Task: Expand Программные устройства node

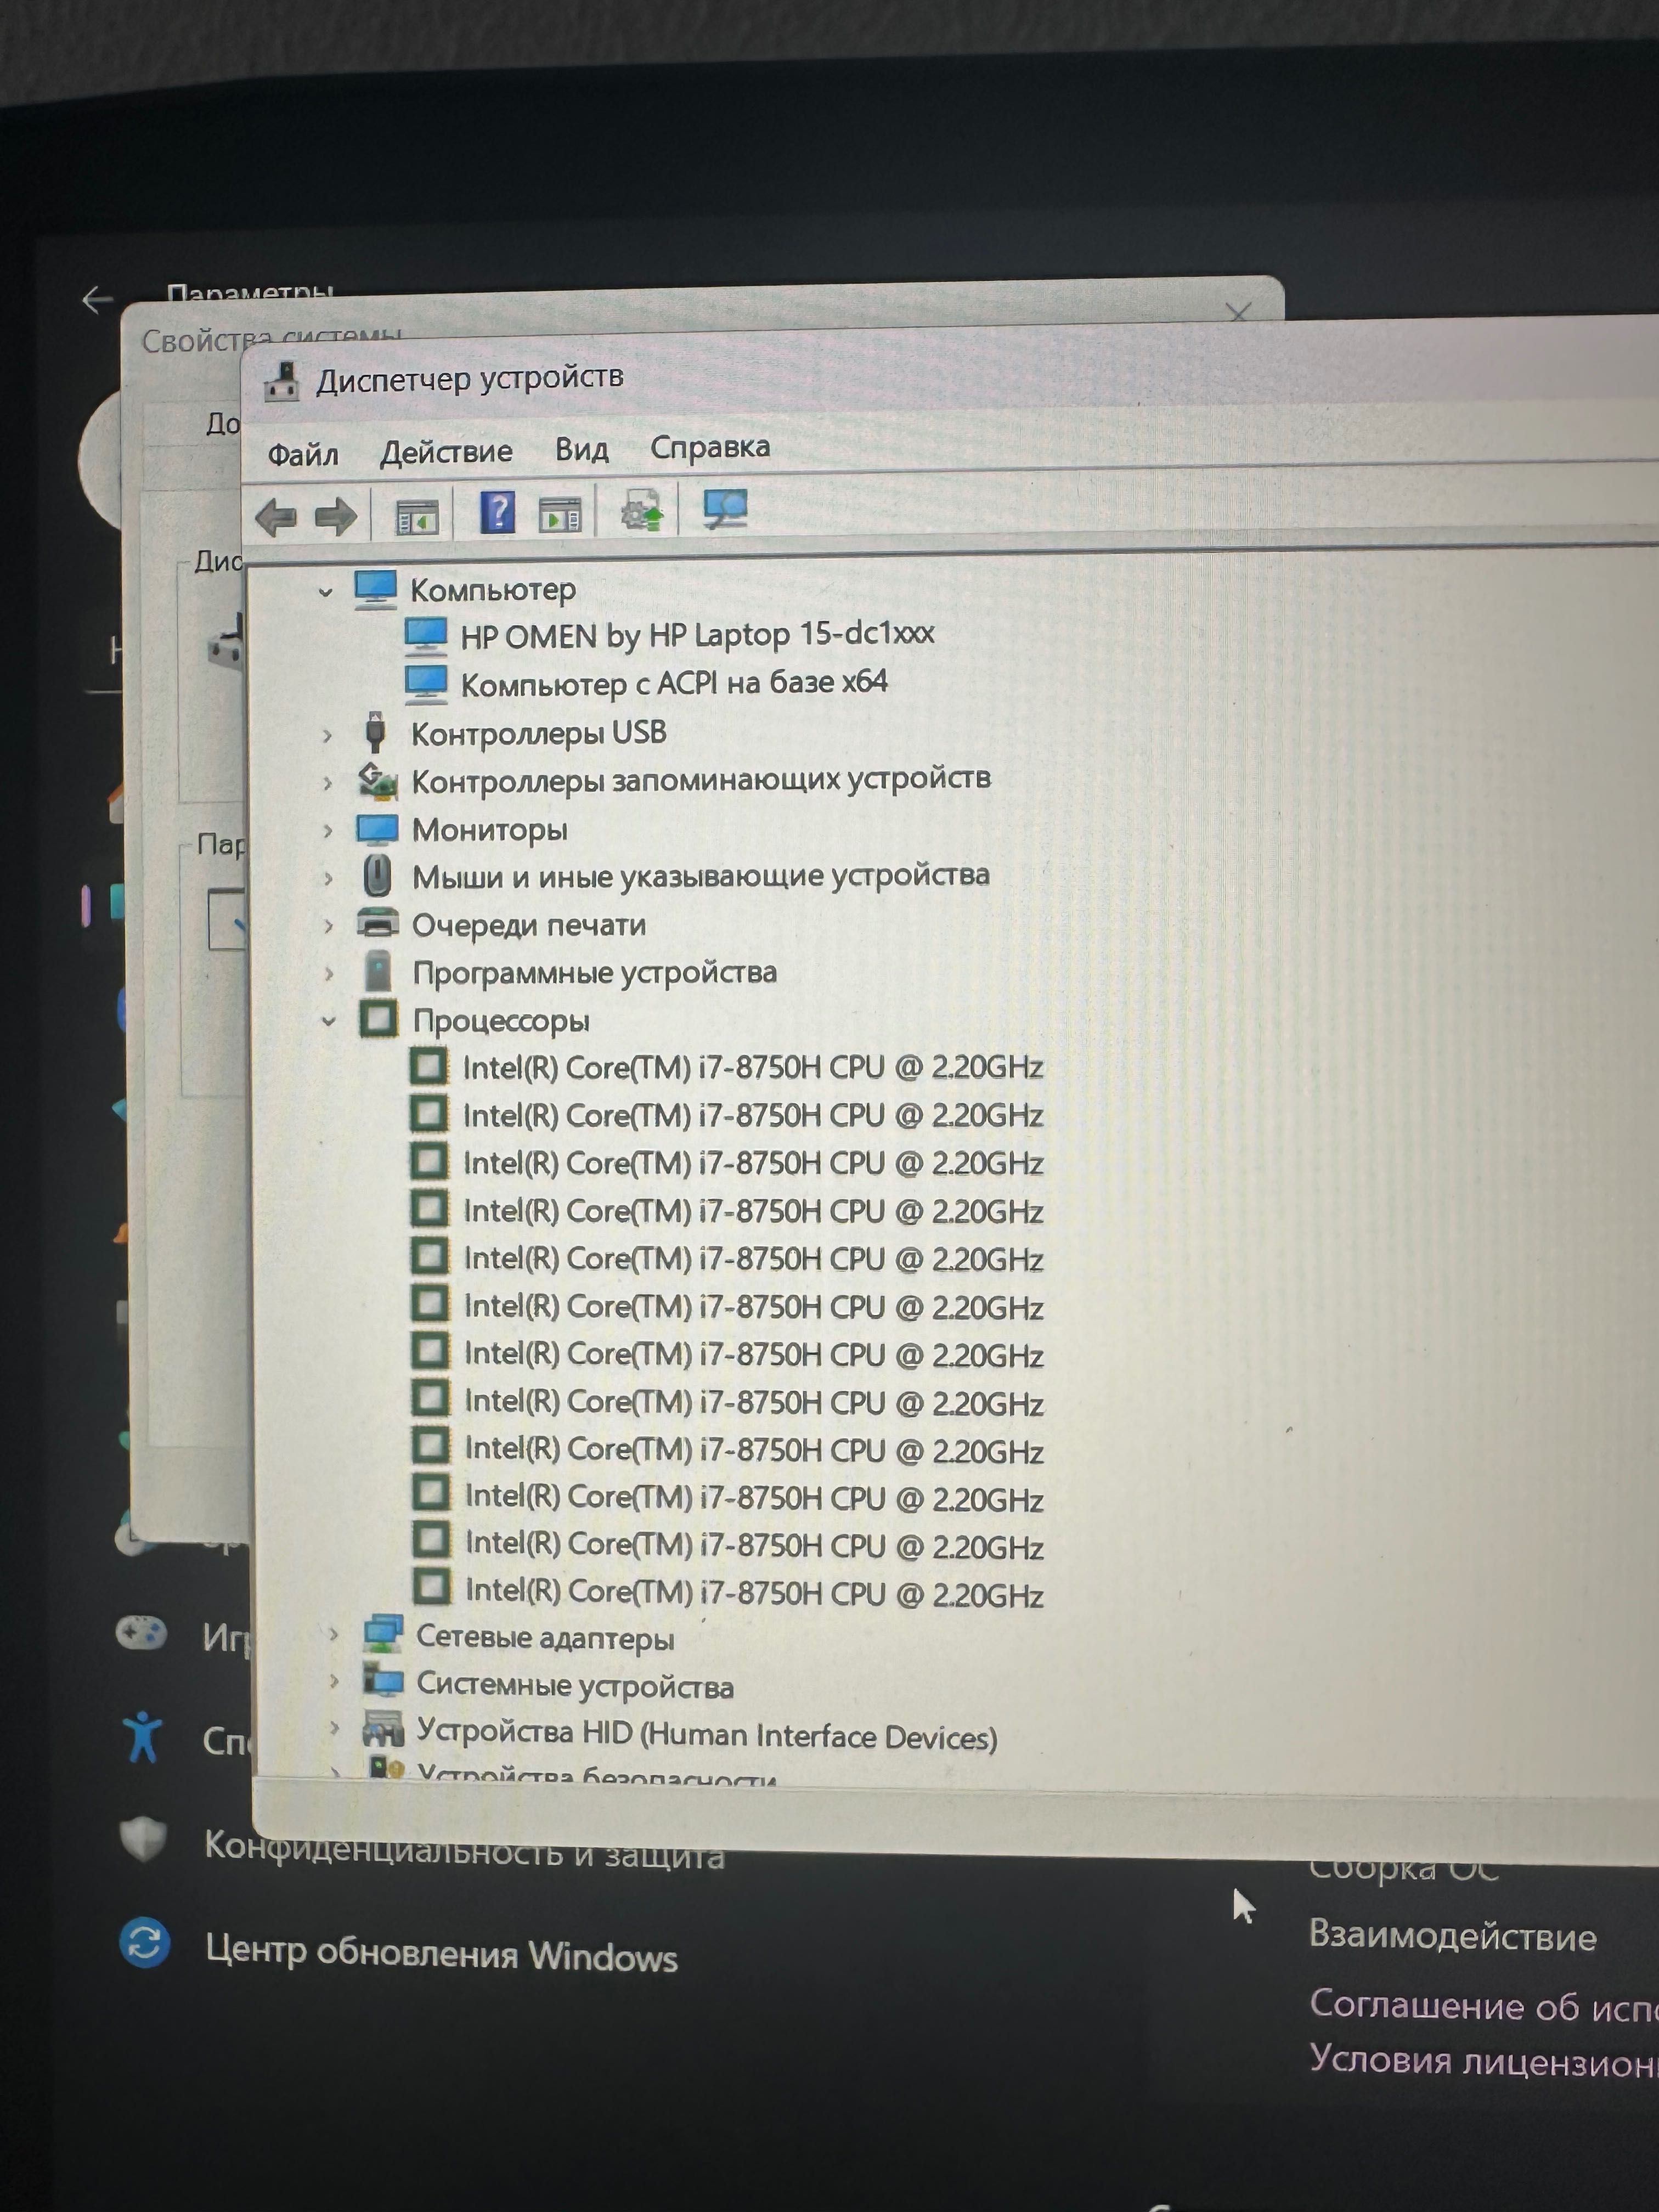Action: [329, 974]
